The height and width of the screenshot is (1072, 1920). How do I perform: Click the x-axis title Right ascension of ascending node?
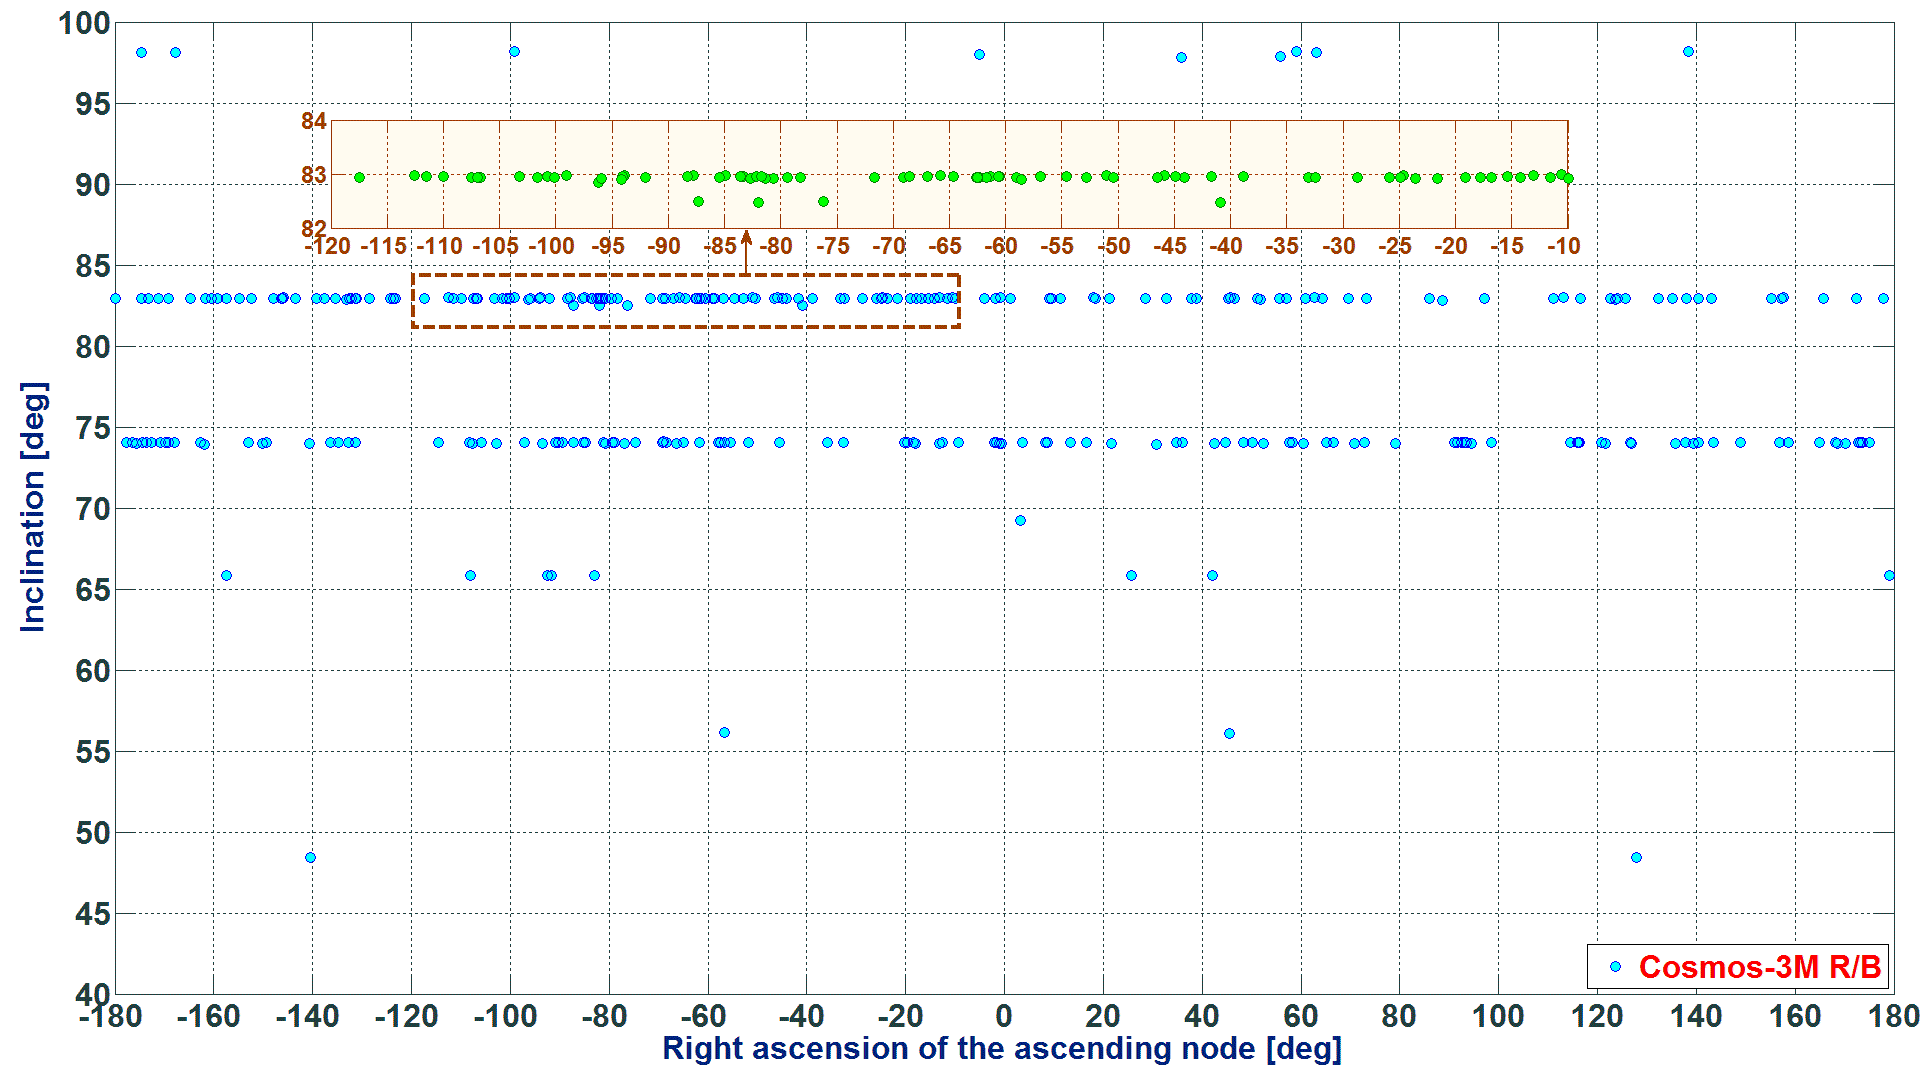1002,1048
